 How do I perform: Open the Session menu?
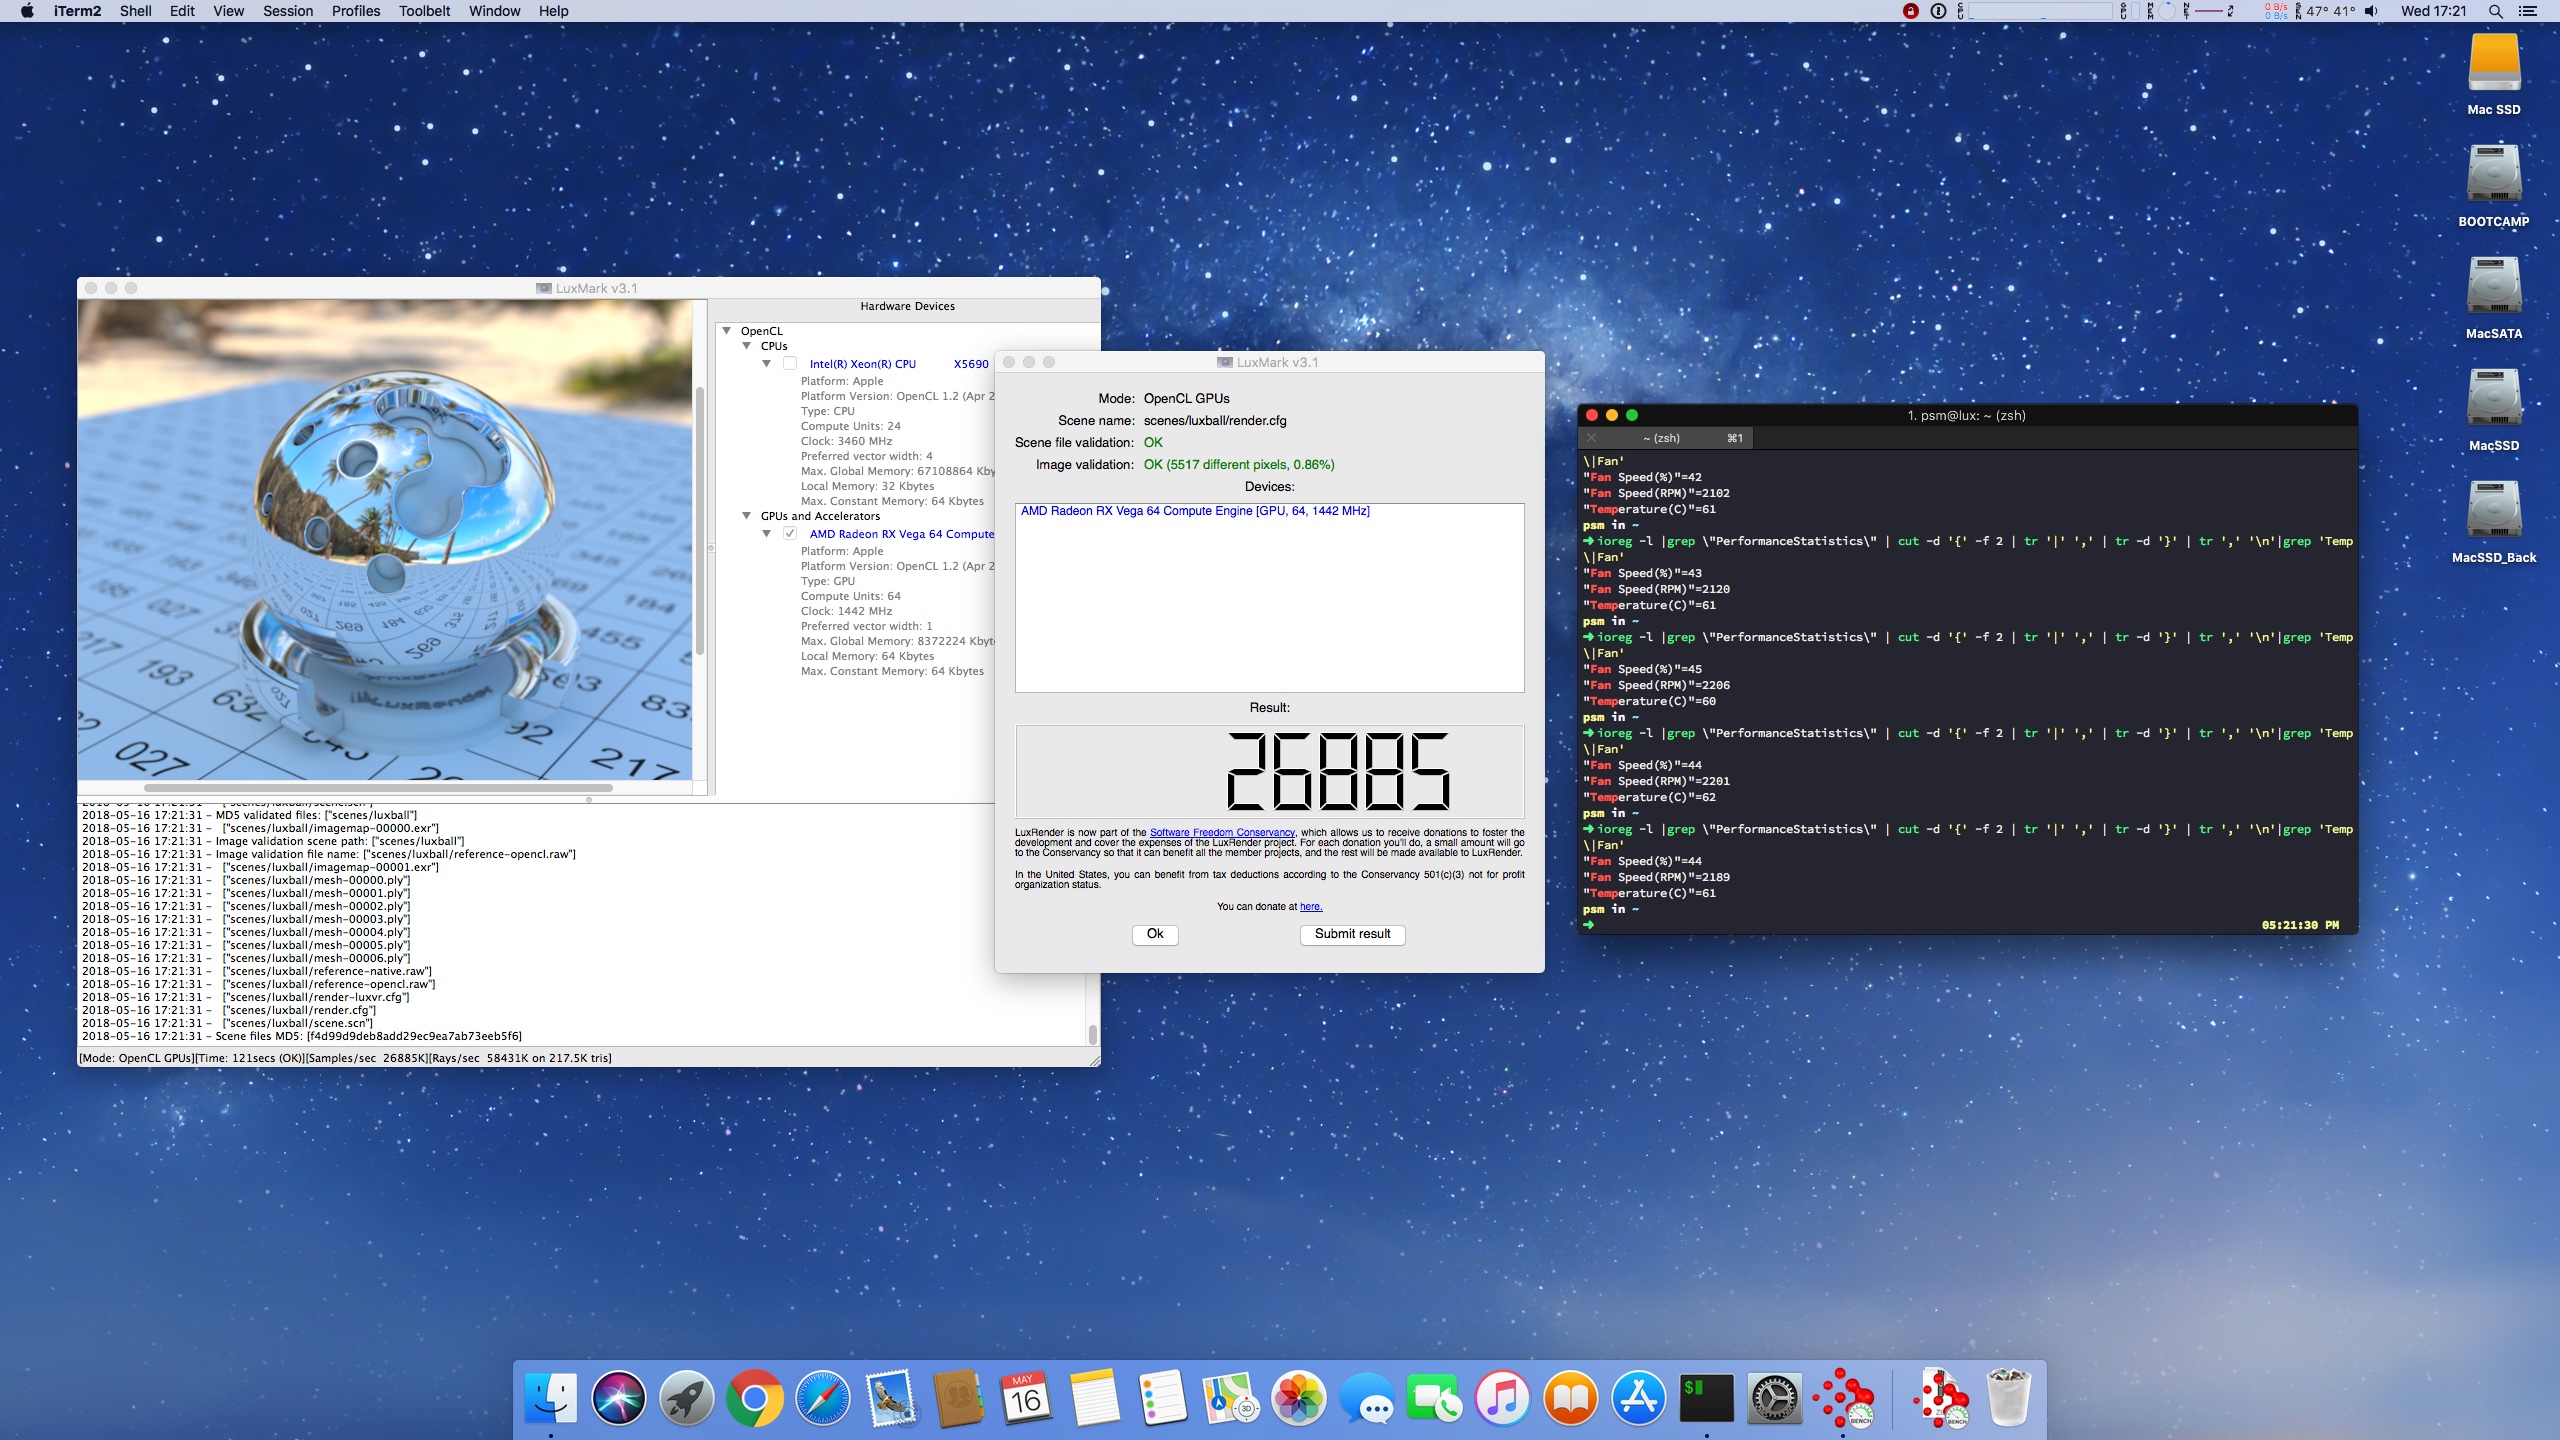click(288, 11)
